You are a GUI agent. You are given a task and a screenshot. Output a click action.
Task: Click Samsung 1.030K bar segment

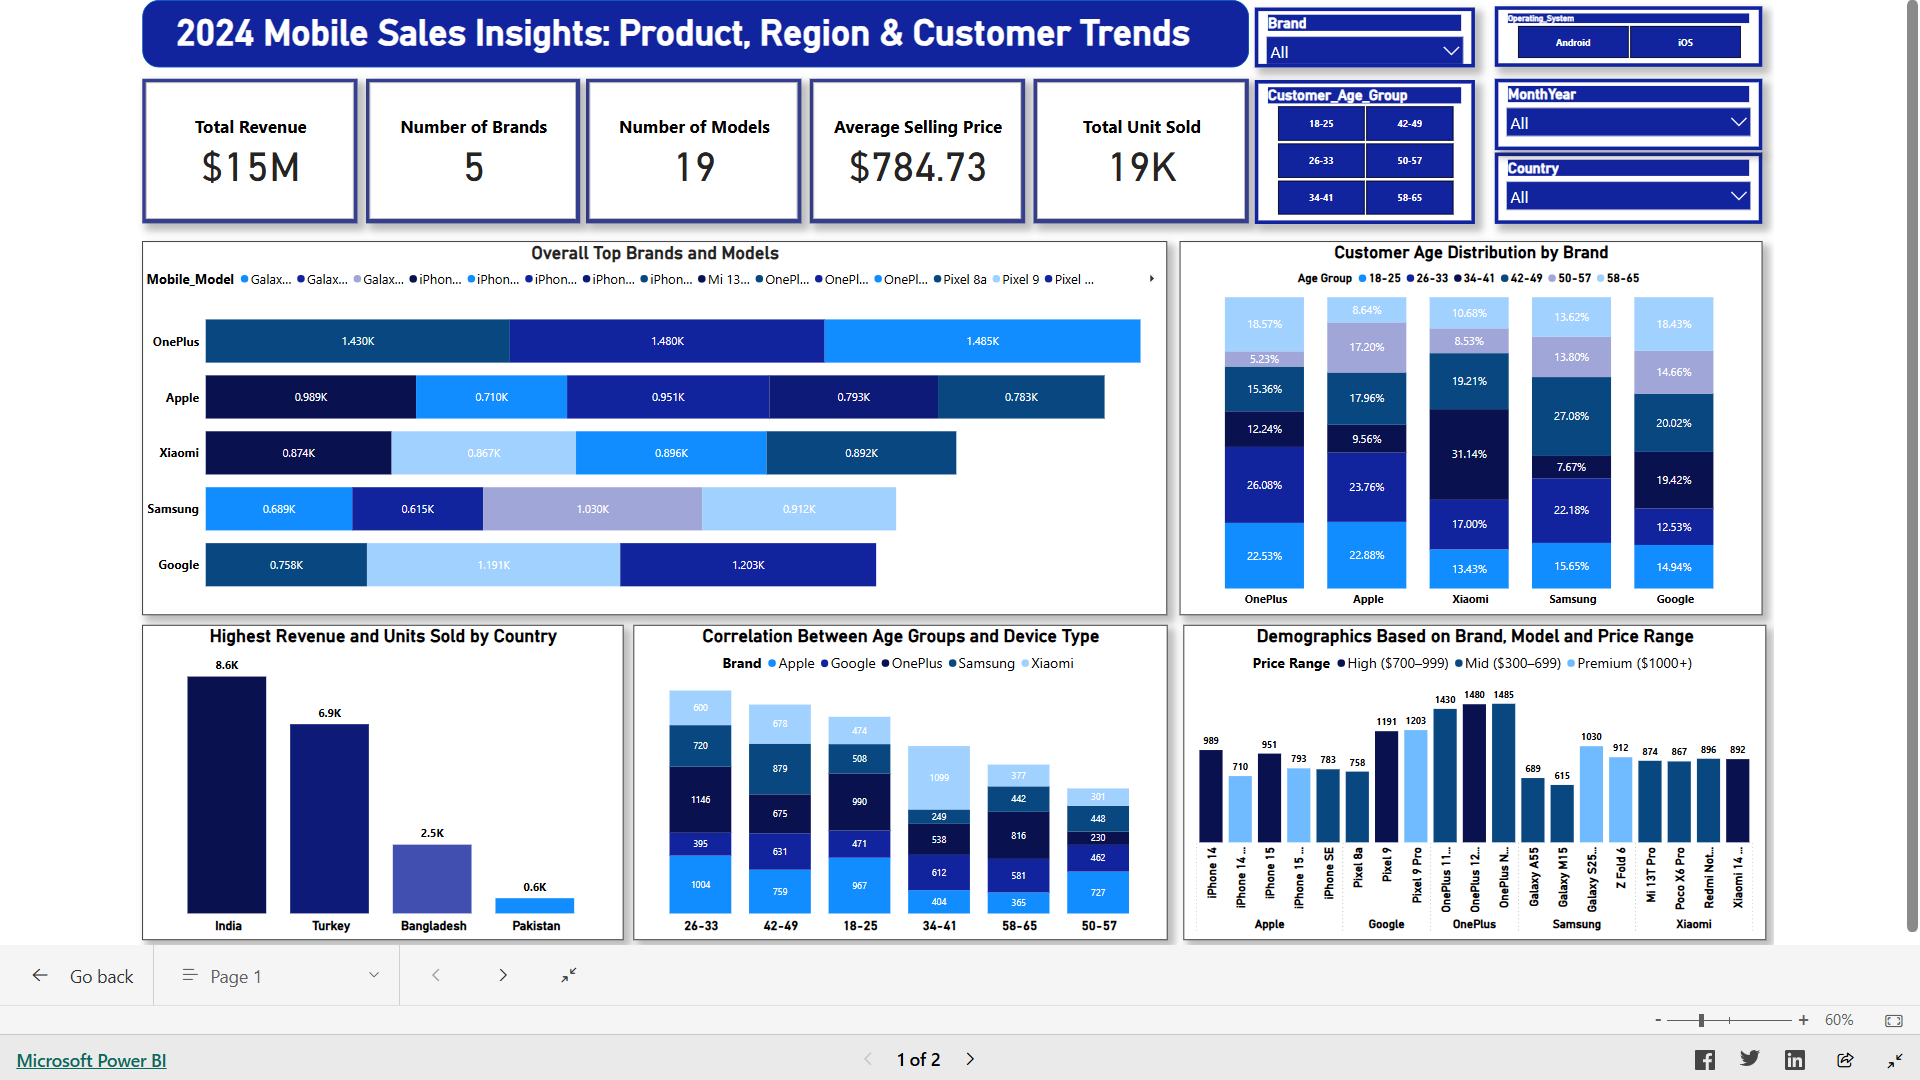point(592,509)
